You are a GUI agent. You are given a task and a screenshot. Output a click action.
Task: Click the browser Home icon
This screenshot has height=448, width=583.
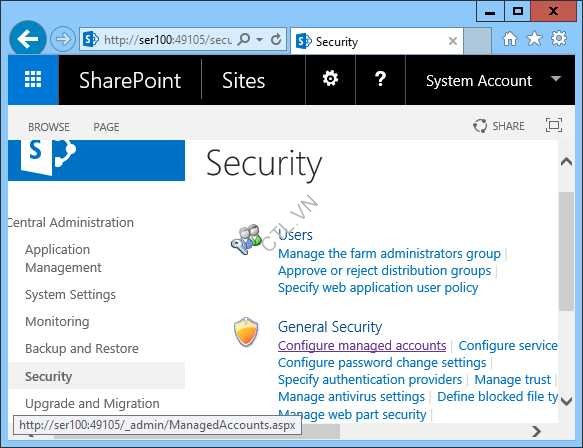coord(510,39)
